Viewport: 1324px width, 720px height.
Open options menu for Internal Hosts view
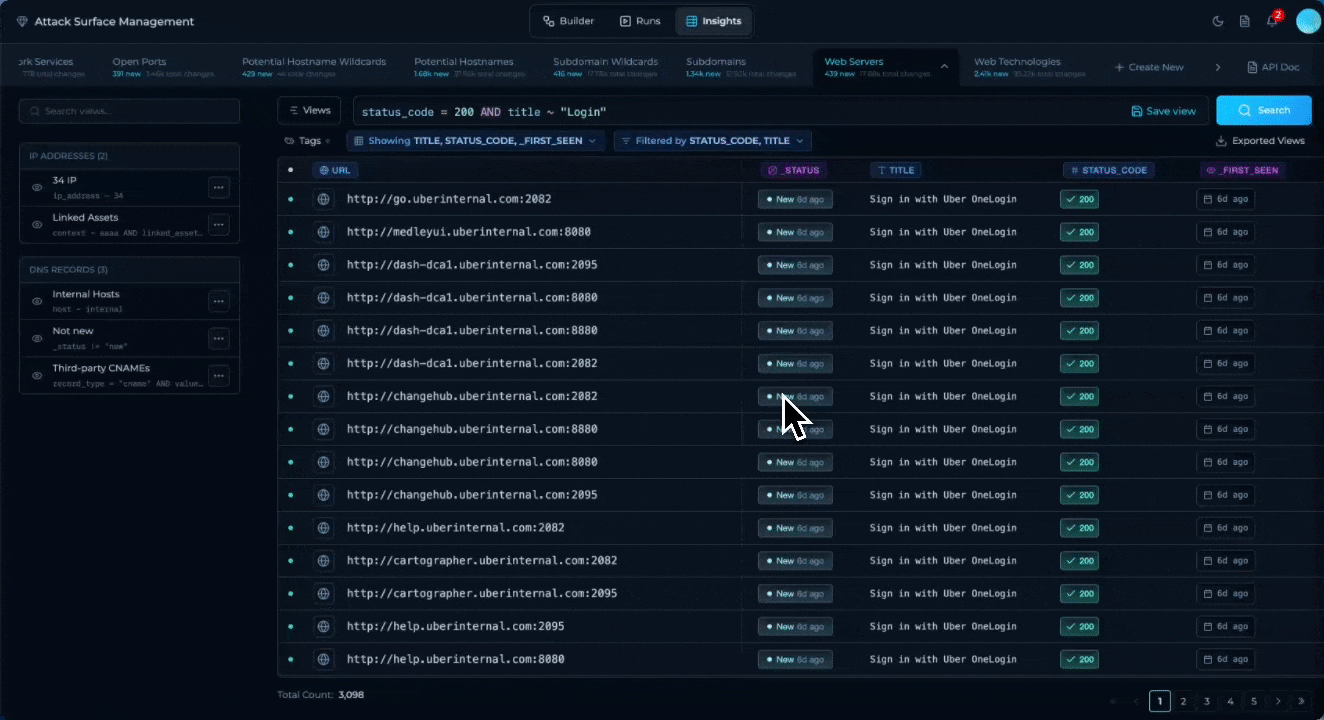219,301
